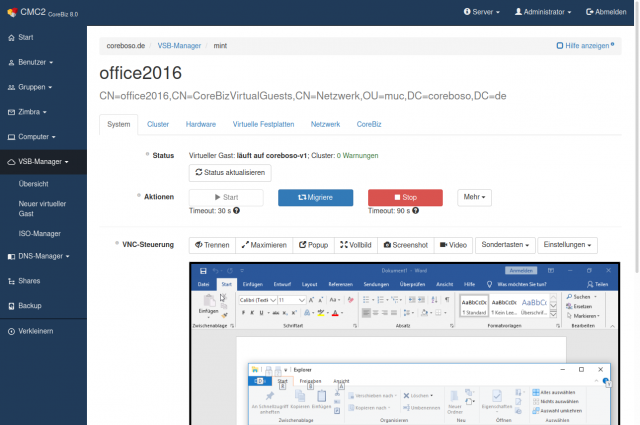Click Löschen delete icon in Explorer ribbon
This screenshot has height=425, width=640.
coord(406,396)
